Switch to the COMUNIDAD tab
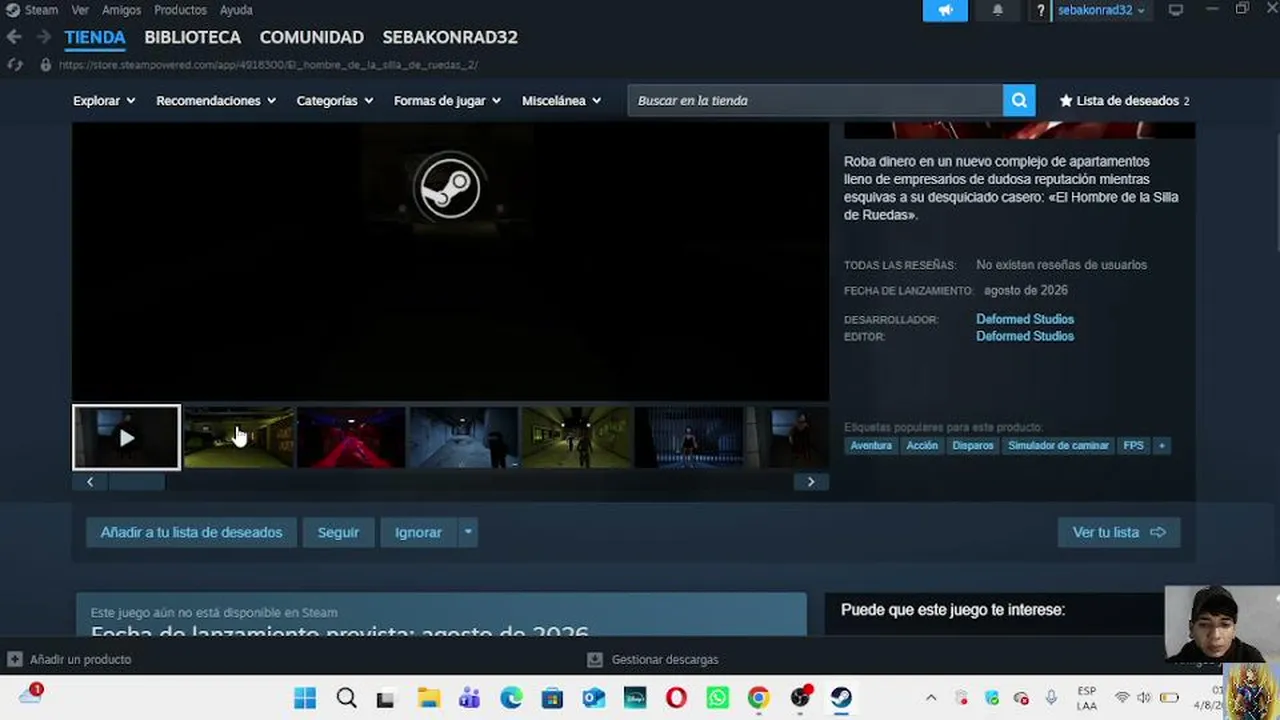Screen dimensions: 1280x720 312,37
